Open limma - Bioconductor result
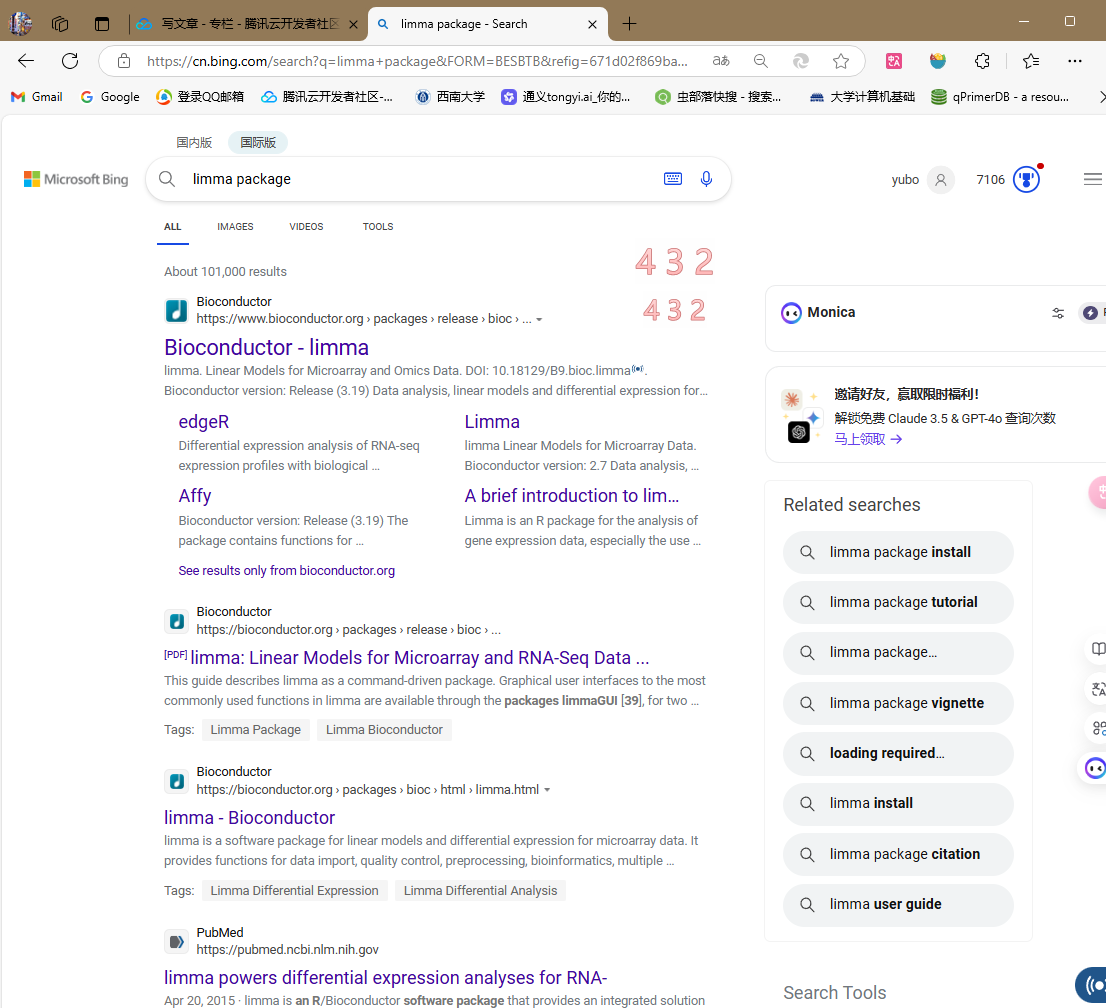The width and height of the screenshot is (1106, 1008). pos(250,818)
